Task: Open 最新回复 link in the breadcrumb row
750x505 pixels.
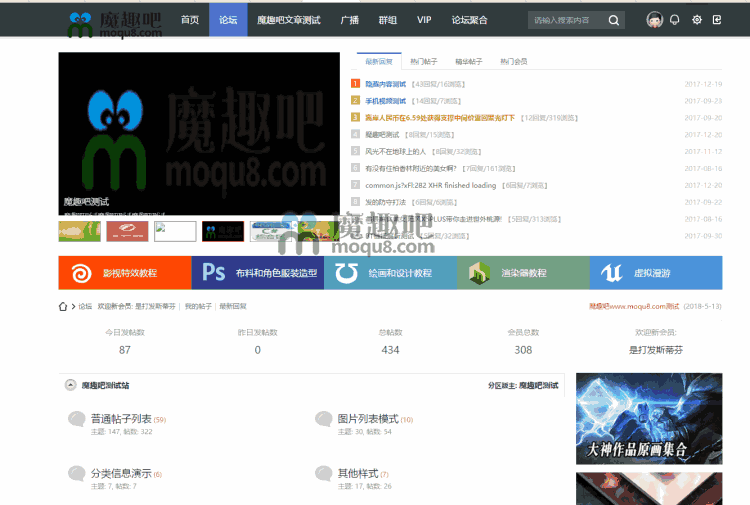Action: (233, 307)
